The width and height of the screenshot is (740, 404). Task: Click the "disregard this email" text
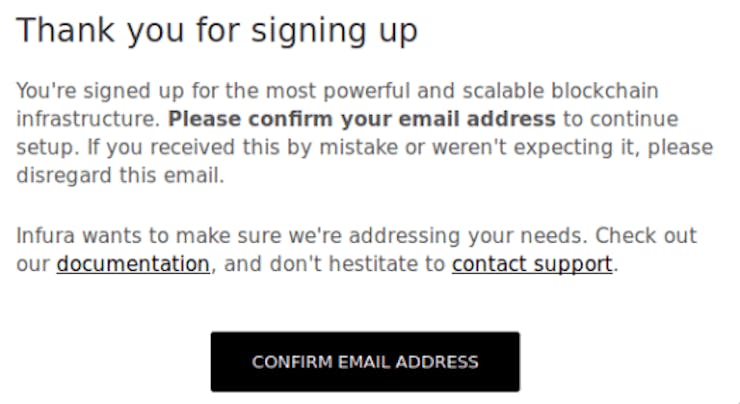119,176
